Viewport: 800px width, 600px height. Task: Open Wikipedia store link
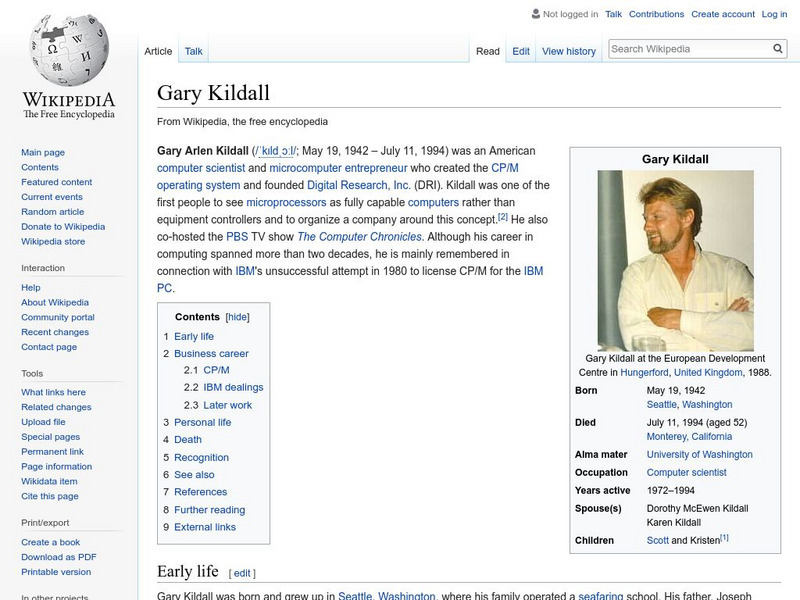click(x=53, y=241)
